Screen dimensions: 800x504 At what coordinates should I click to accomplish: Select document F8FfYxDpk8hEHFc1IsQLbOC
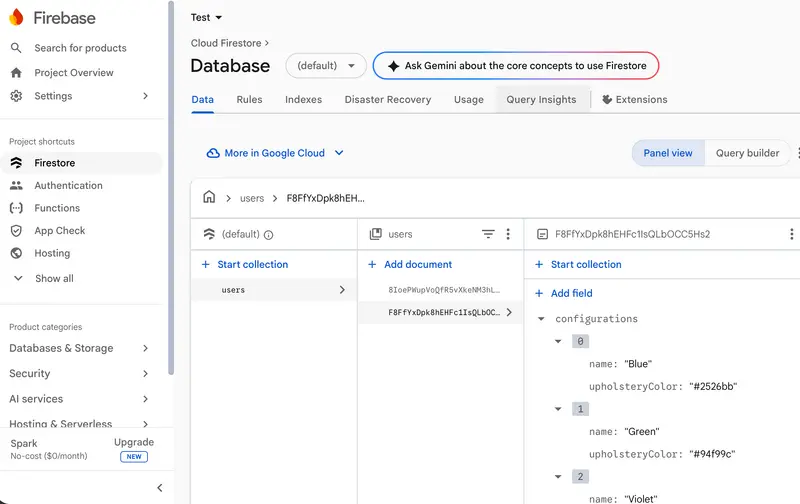[x=440, y=312]
